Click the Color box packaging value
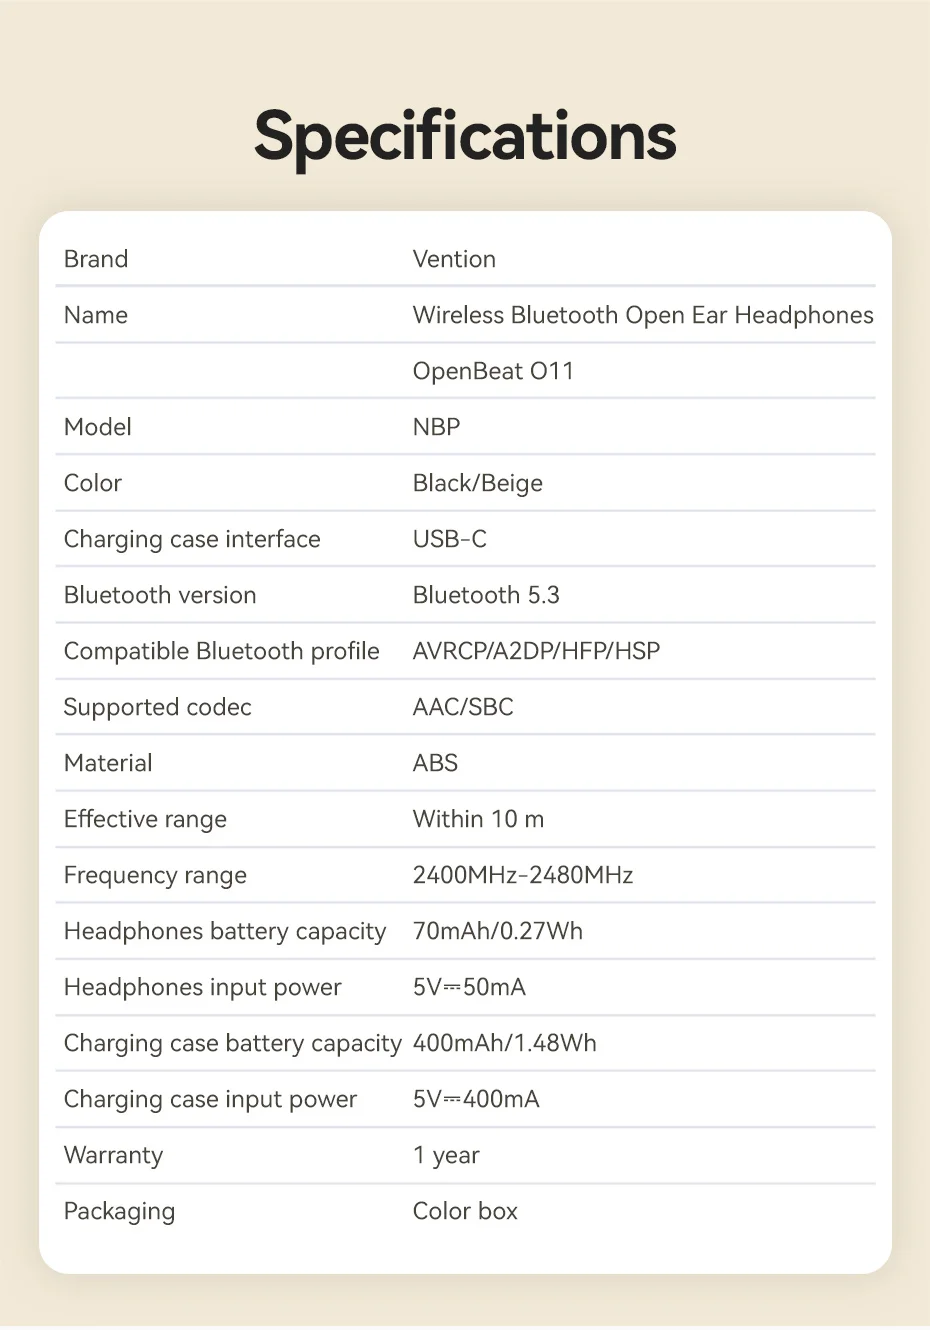Image resolution: width=930 pixels, height=1330 pixels. tap(465, 1211)
